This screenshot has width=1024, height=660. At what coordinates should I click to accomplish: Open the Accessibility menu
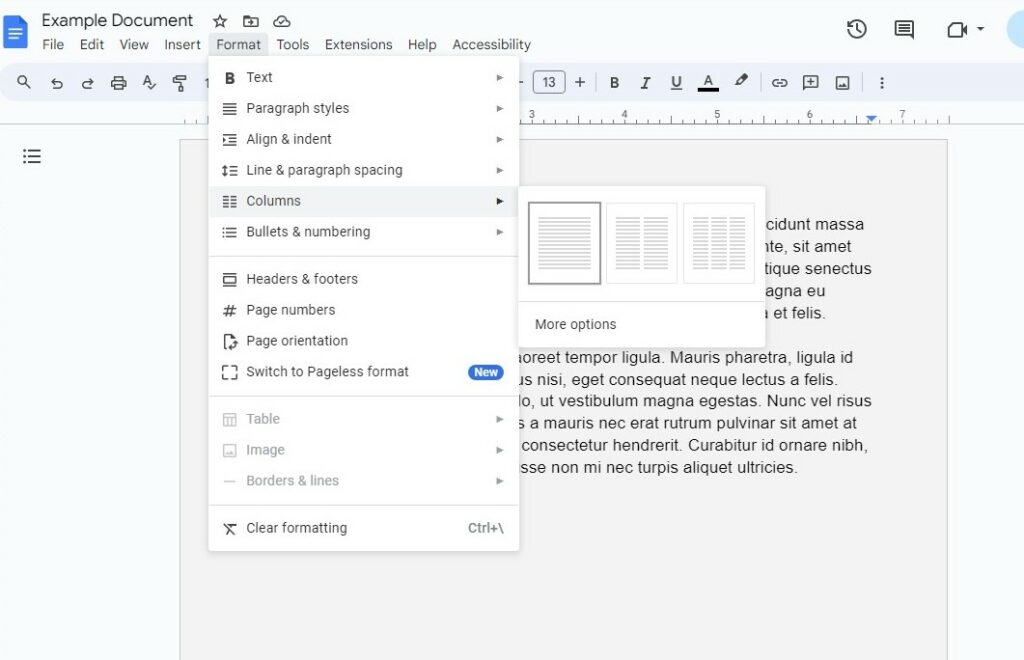pos(491,44)
